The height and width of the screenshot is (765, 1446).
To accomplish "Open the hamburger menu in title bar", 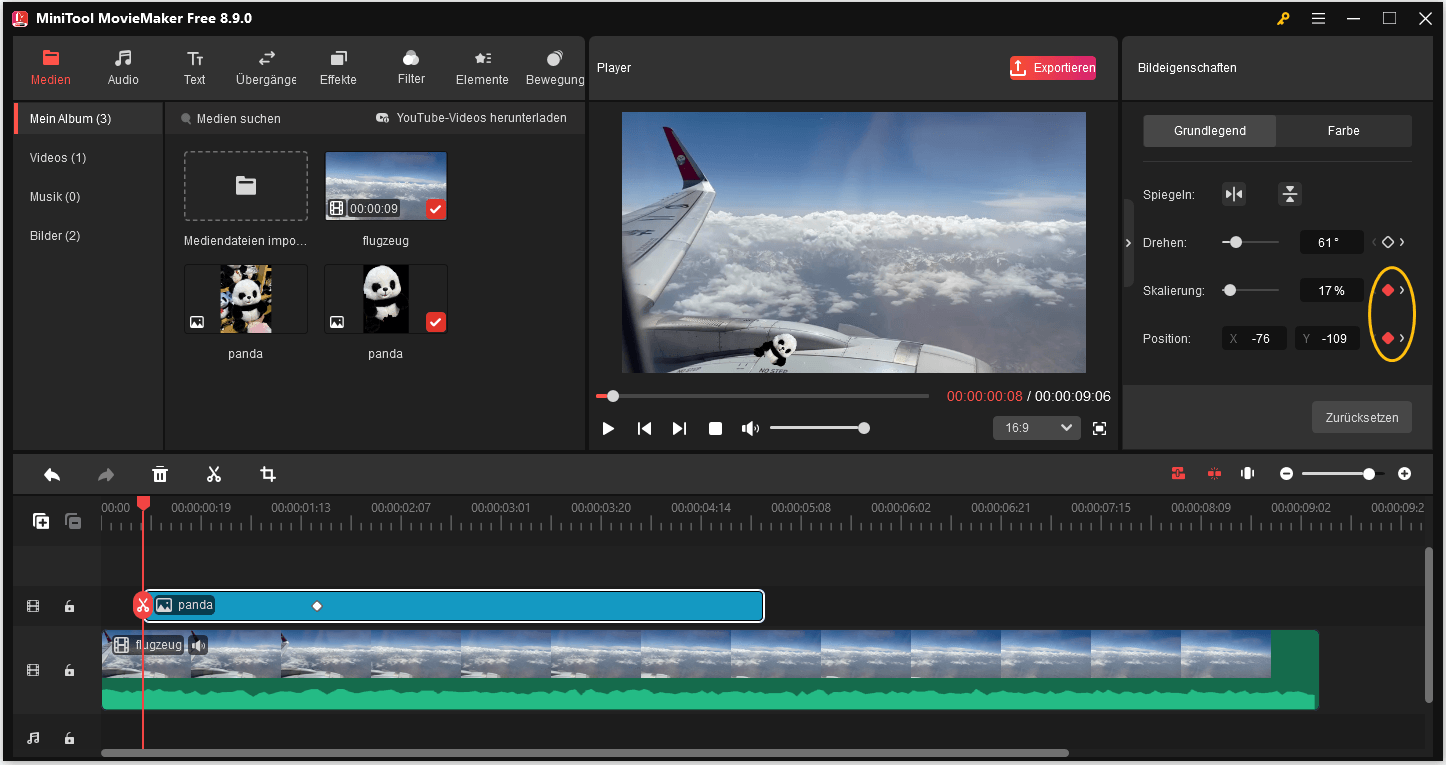I will click(1318, 18).
